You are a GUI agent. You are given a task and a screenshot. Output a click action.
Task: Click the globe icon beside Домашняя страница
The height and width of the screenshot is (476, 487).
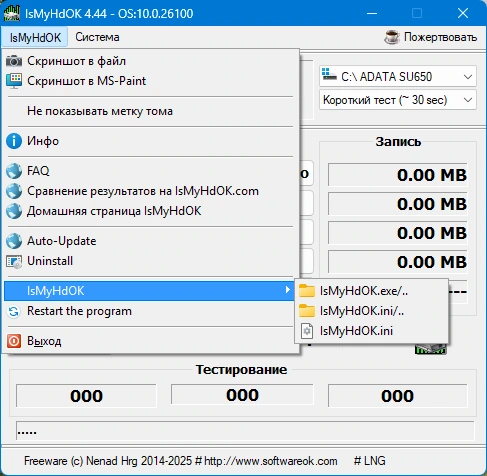coord(14,211)
